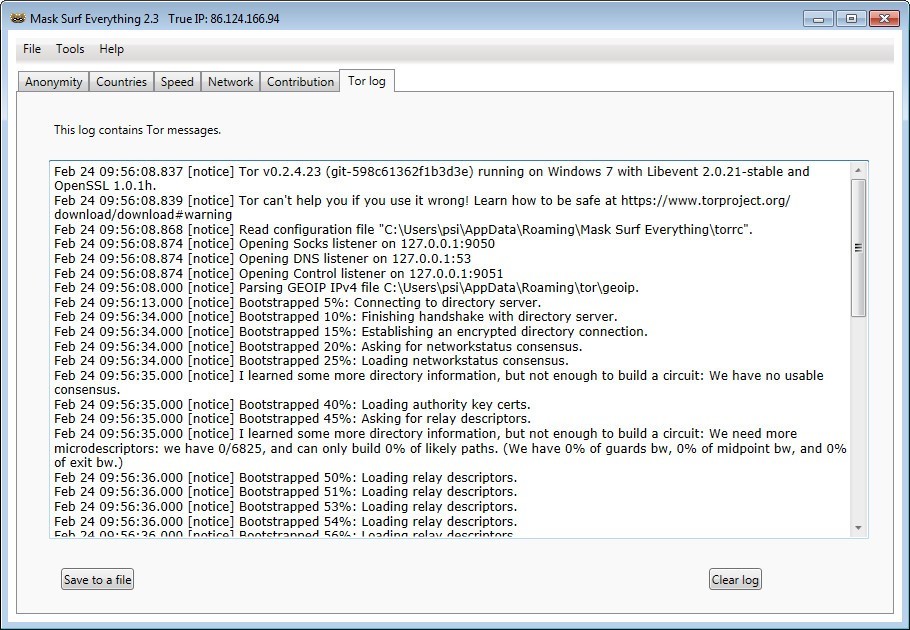
Task: Click the 'Bootstrapped 15%' log line
Action: [351, 332]
